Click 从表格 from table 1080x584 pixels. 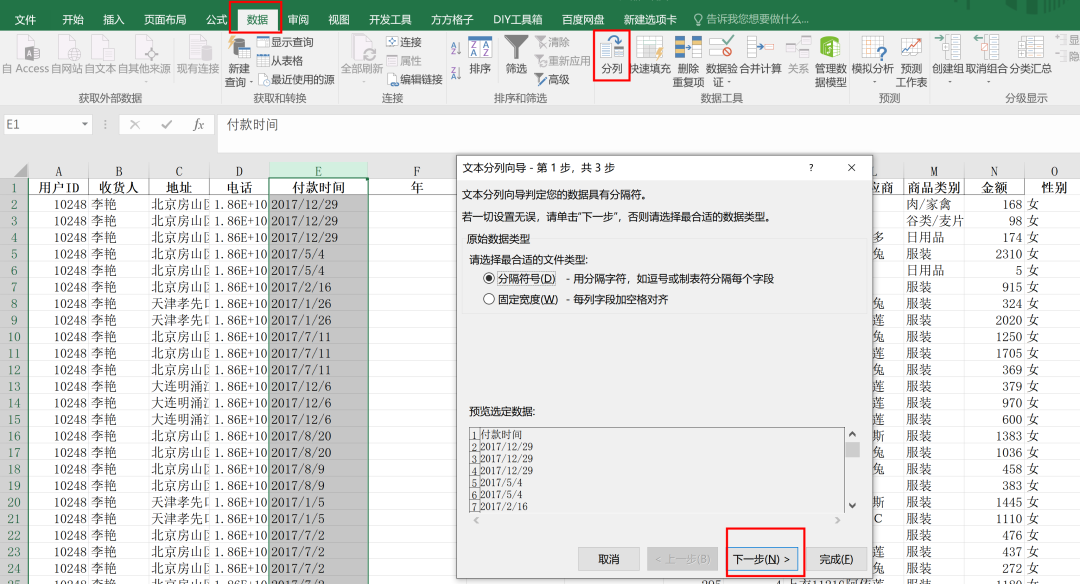click(x=280, y=61)
